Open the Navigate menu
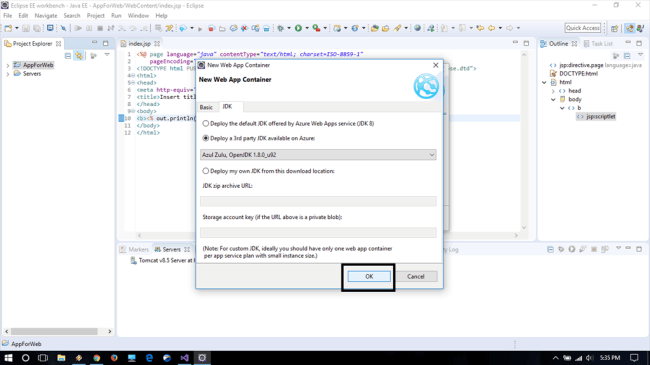Screen dimensions: 650x365 [x=46, y=15]
